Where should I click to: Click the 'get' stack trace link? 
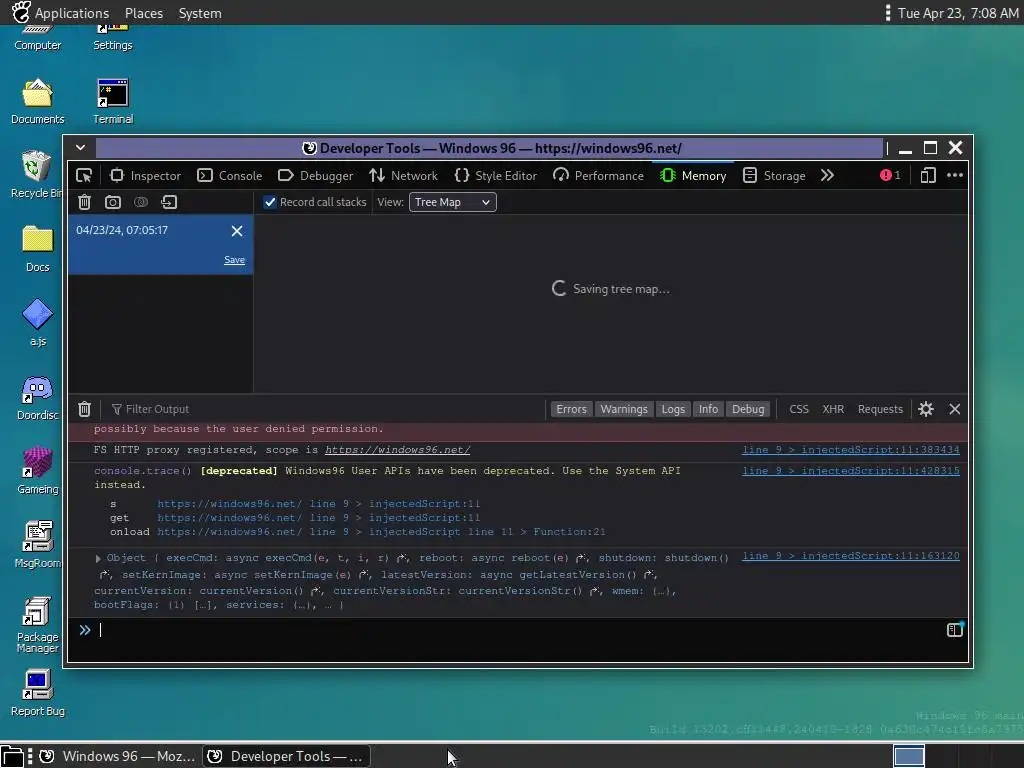pyautogui.click(x=319, y=518)
